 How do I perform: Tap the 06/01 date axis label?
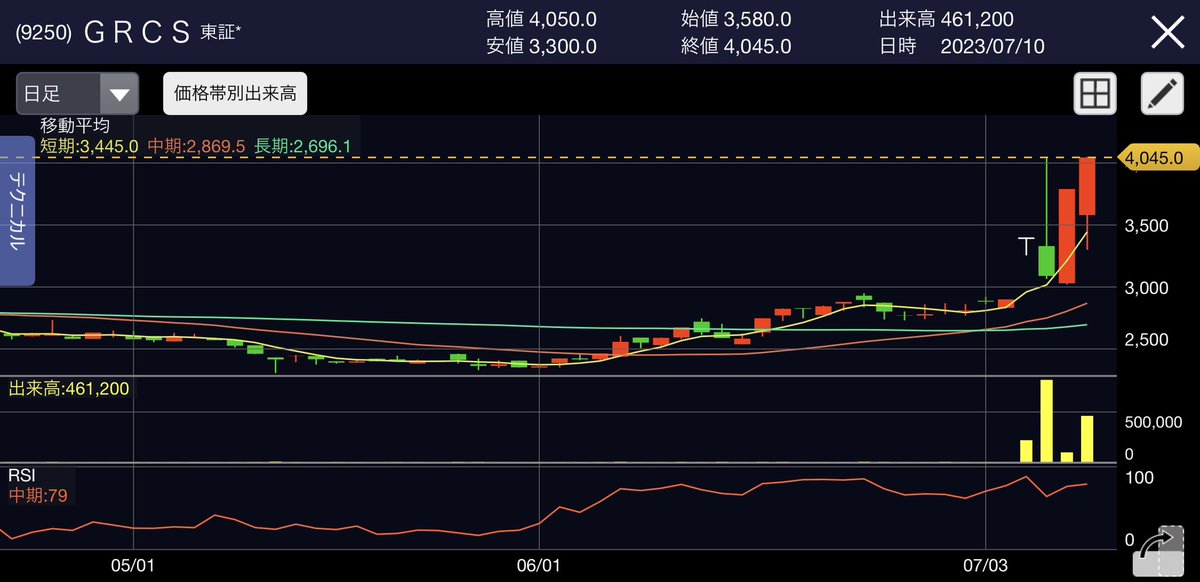538,565
